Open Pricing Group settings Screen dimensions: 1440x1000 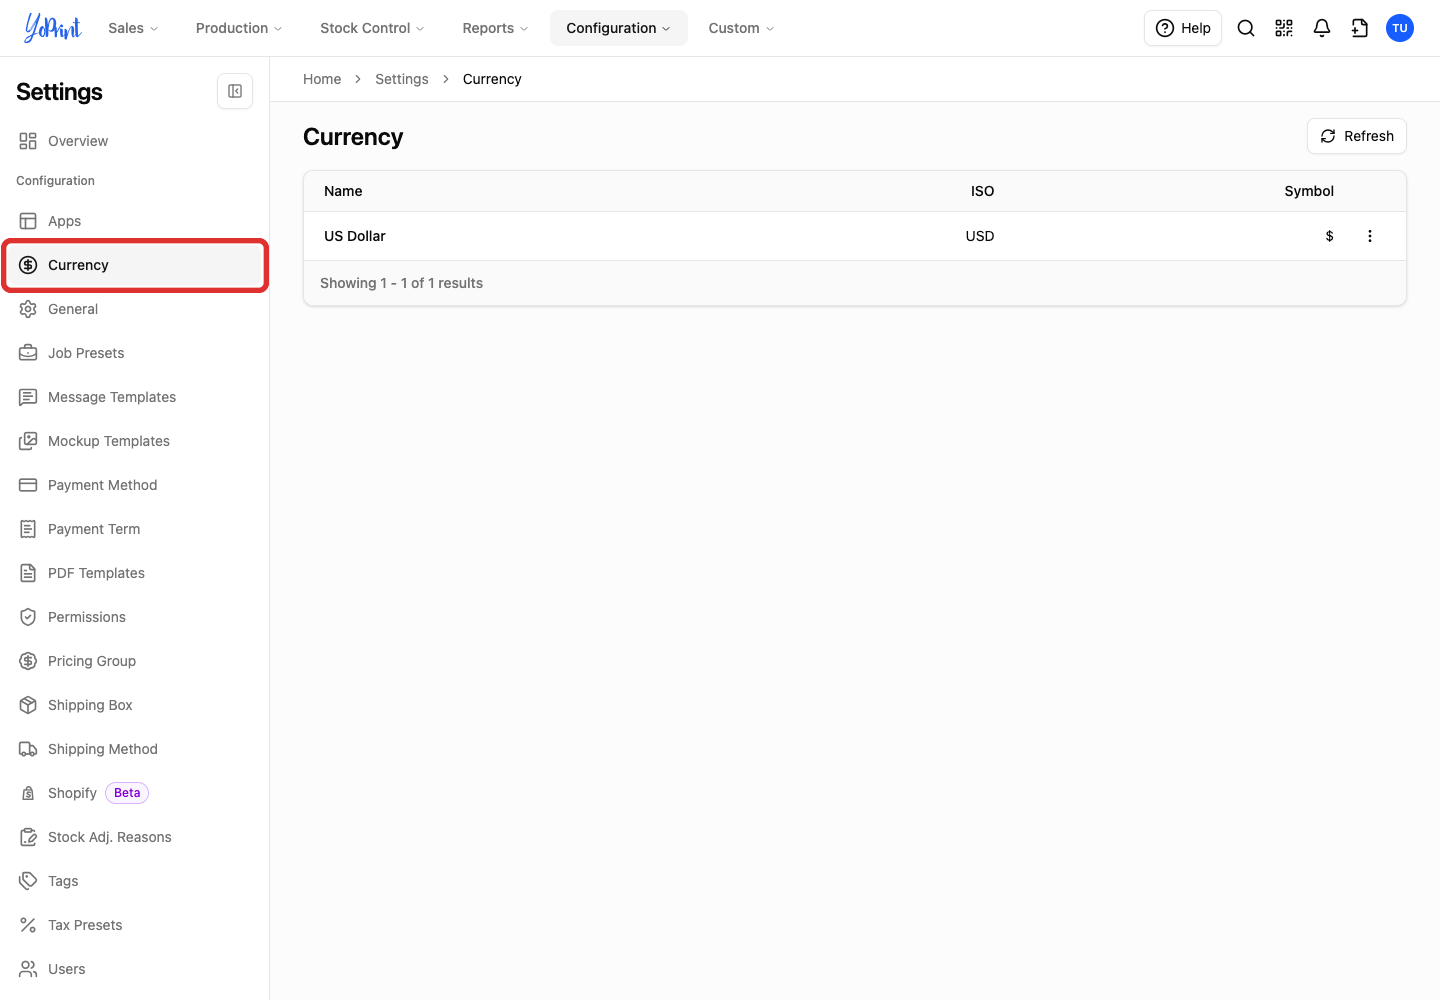135,661
